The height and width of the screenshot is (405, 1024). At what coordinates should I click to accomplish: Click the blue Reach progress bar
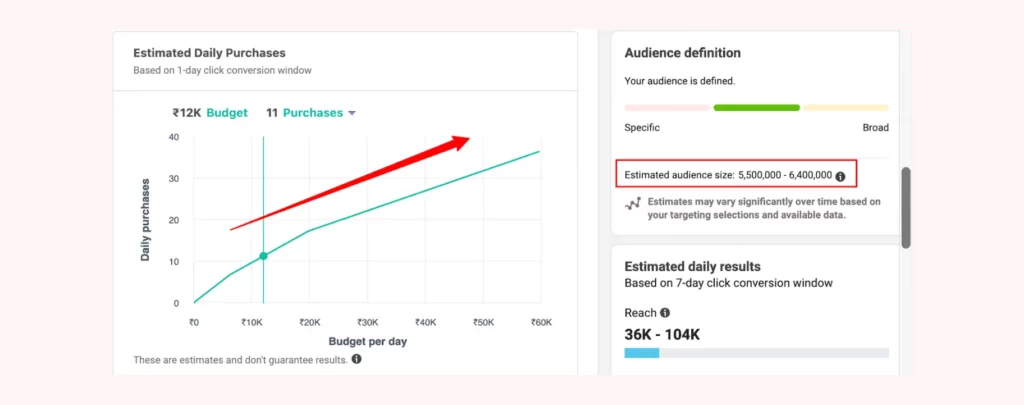tap(641, 353)
